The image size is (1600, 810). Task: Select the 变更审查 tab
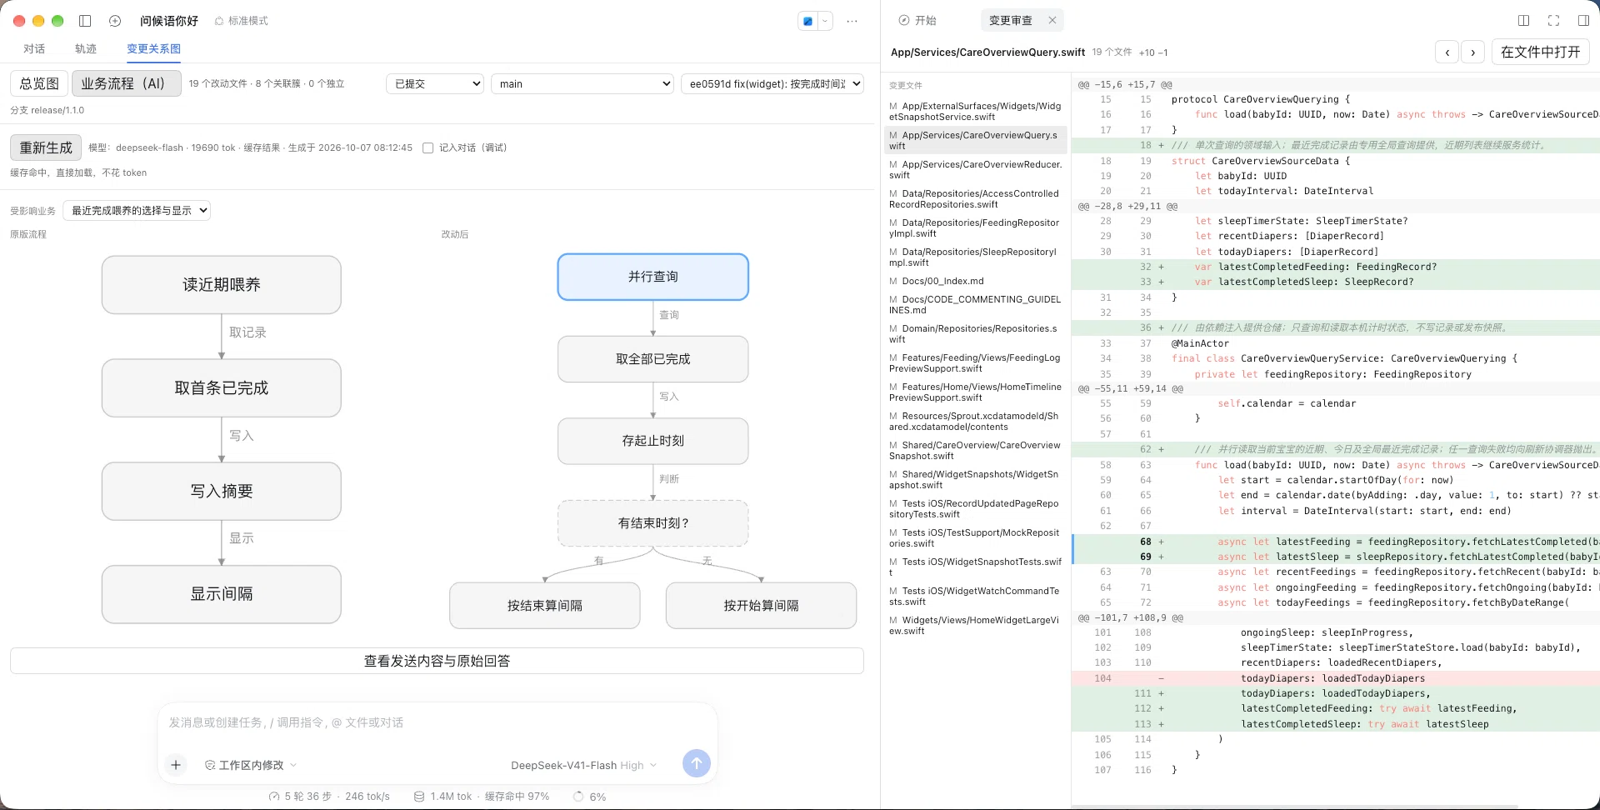point(1010,20)
